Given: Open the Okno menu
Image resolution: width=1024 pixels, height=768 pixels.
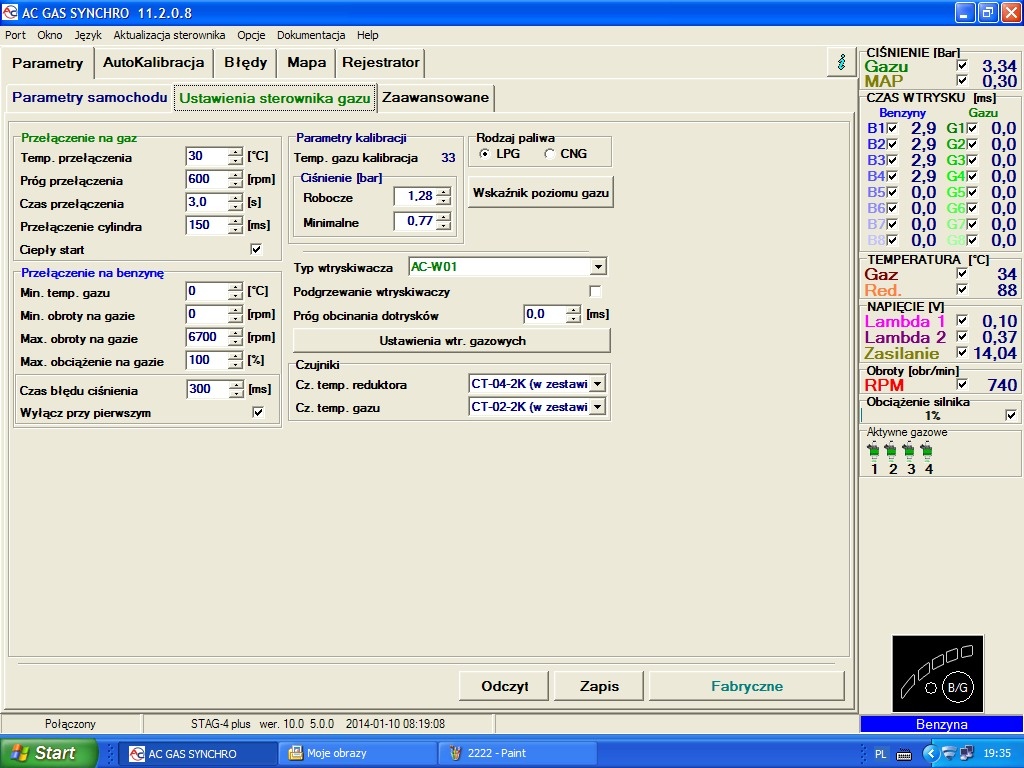Looking at the screenshot, I should [50, 35].
